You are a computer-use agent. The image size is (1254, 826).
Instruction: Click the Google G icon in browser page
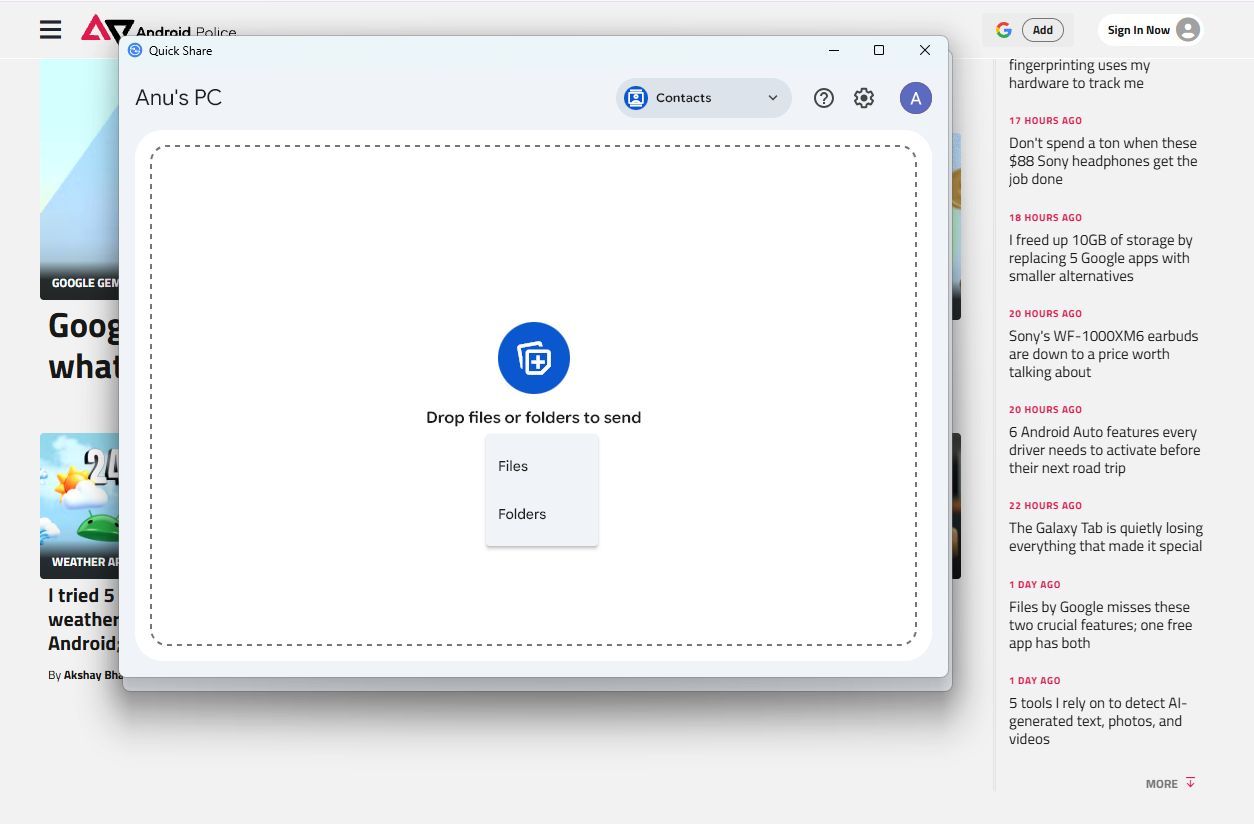[x=1004, y=30]
